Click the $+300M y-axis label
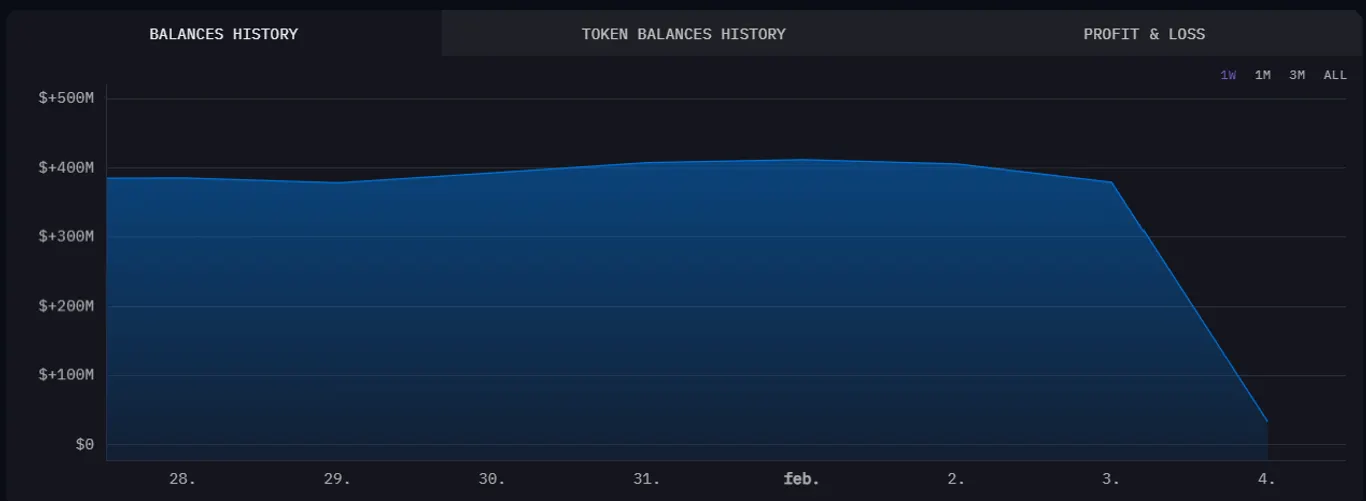 click(x=66, y=237)
